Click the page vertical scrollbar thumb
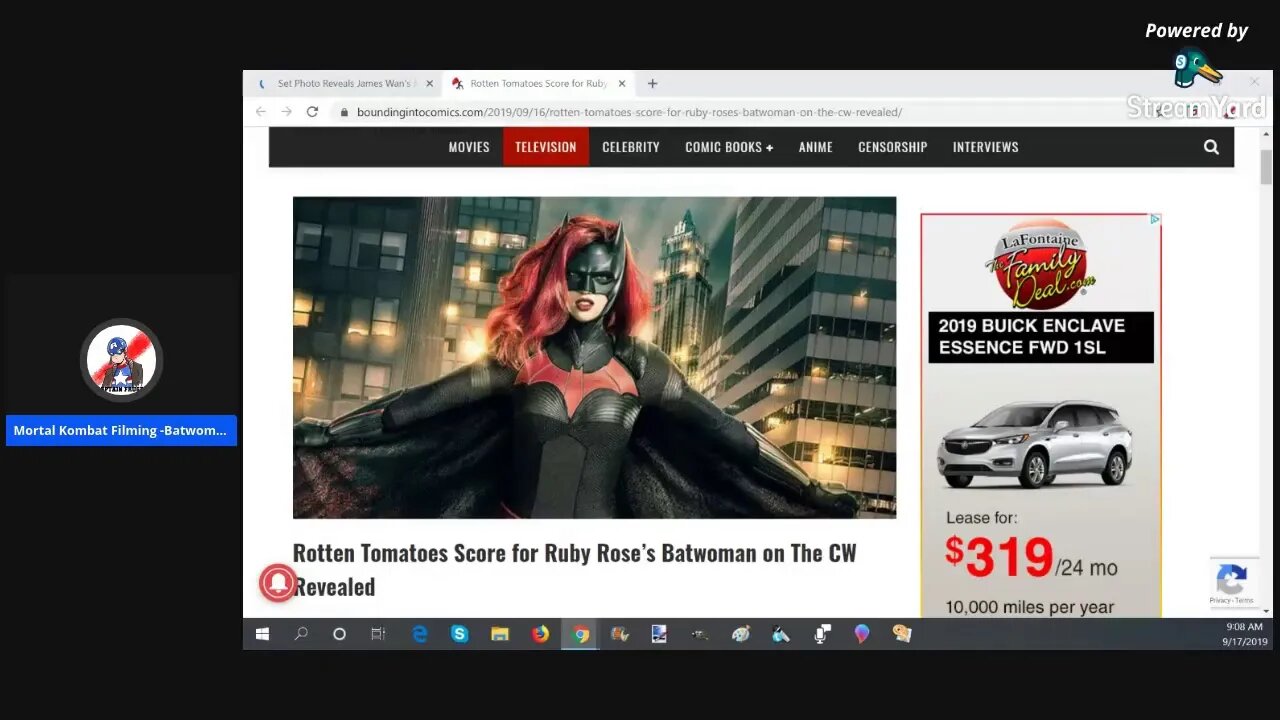 1266,167
